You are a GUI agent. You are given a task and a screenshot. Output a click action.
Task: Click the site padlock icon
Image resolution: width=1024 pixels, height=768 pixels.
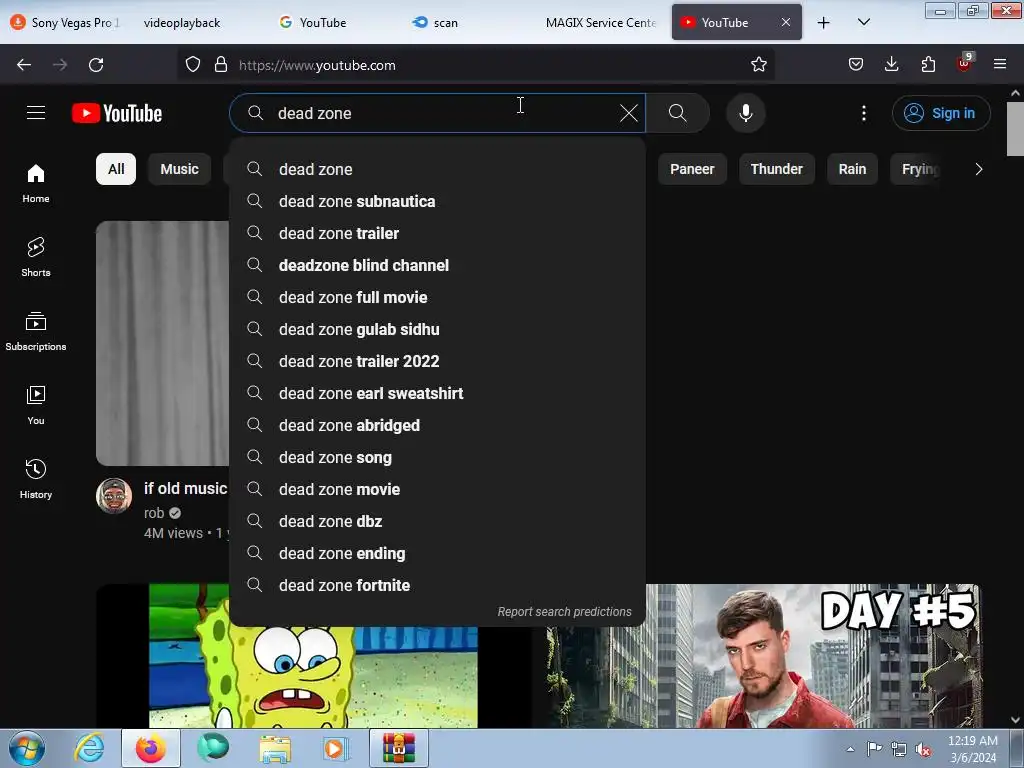point(221,65)
